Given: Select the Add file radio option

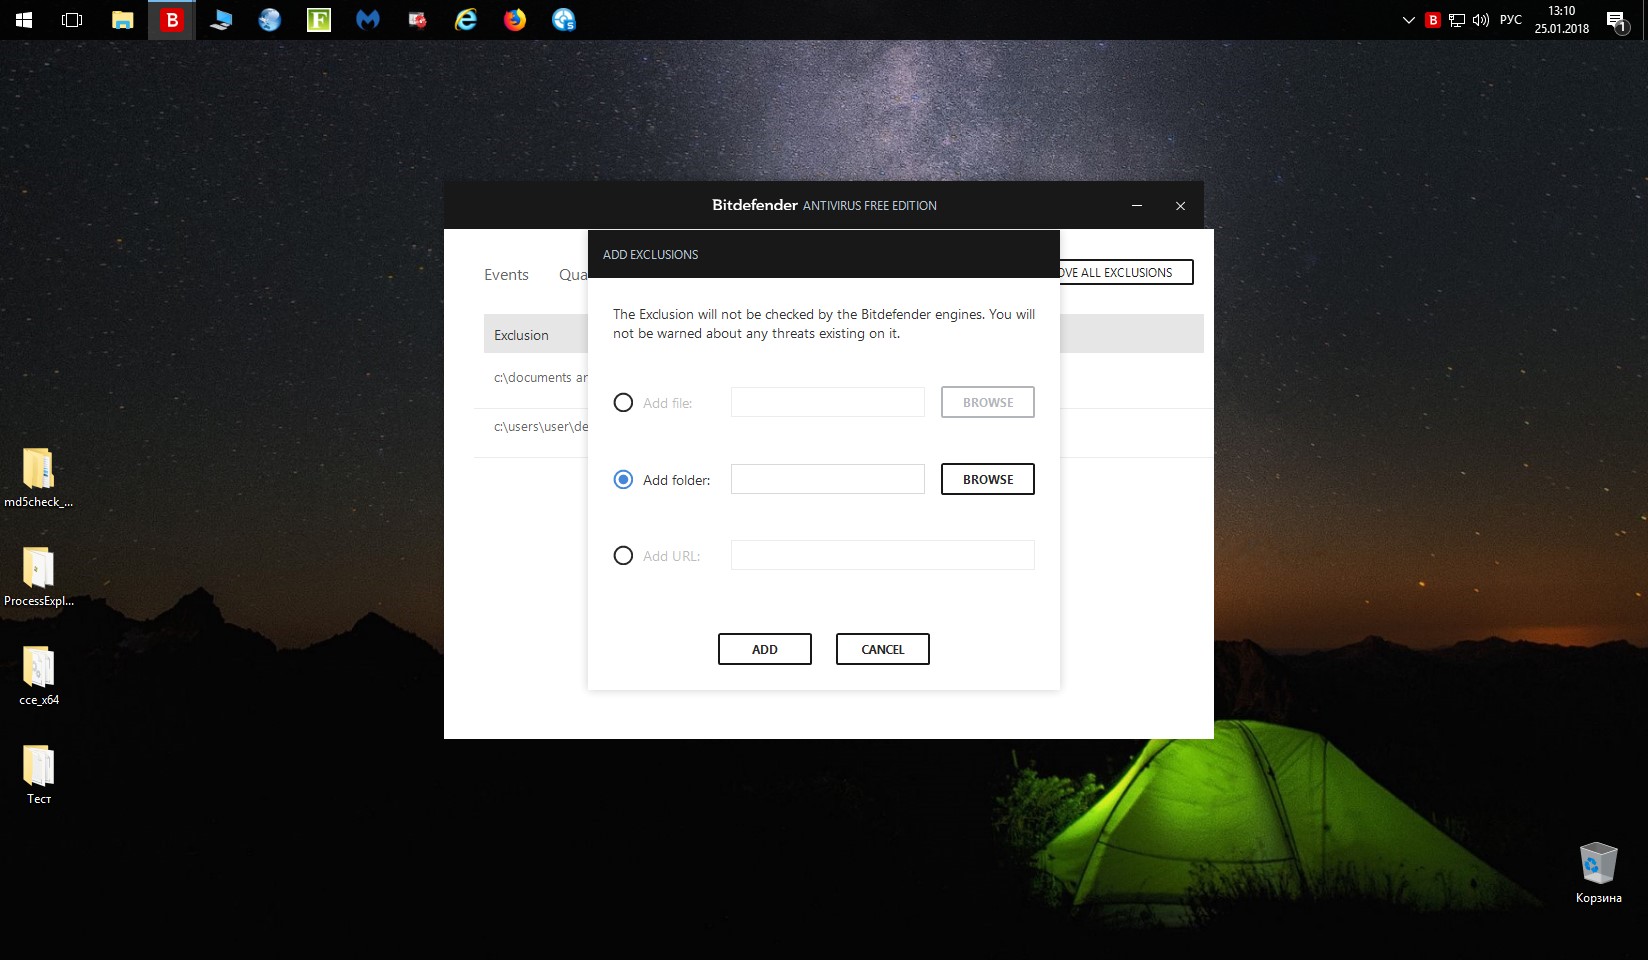Looking at the screenshot, I should coord(623,403).
